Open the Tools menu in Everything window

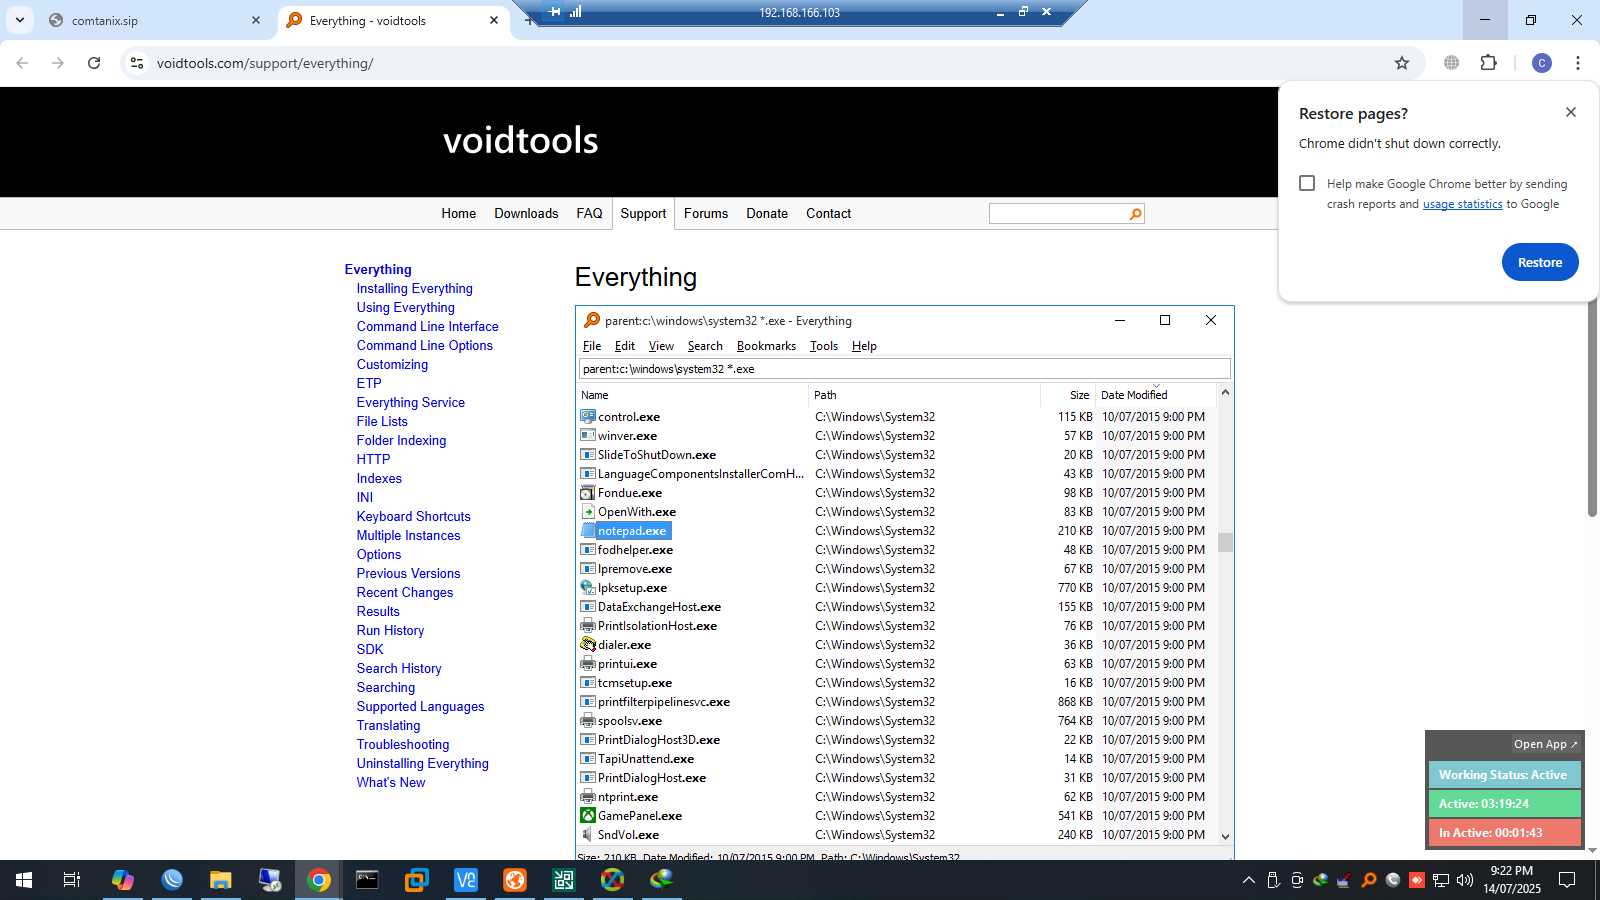[824, 346]
